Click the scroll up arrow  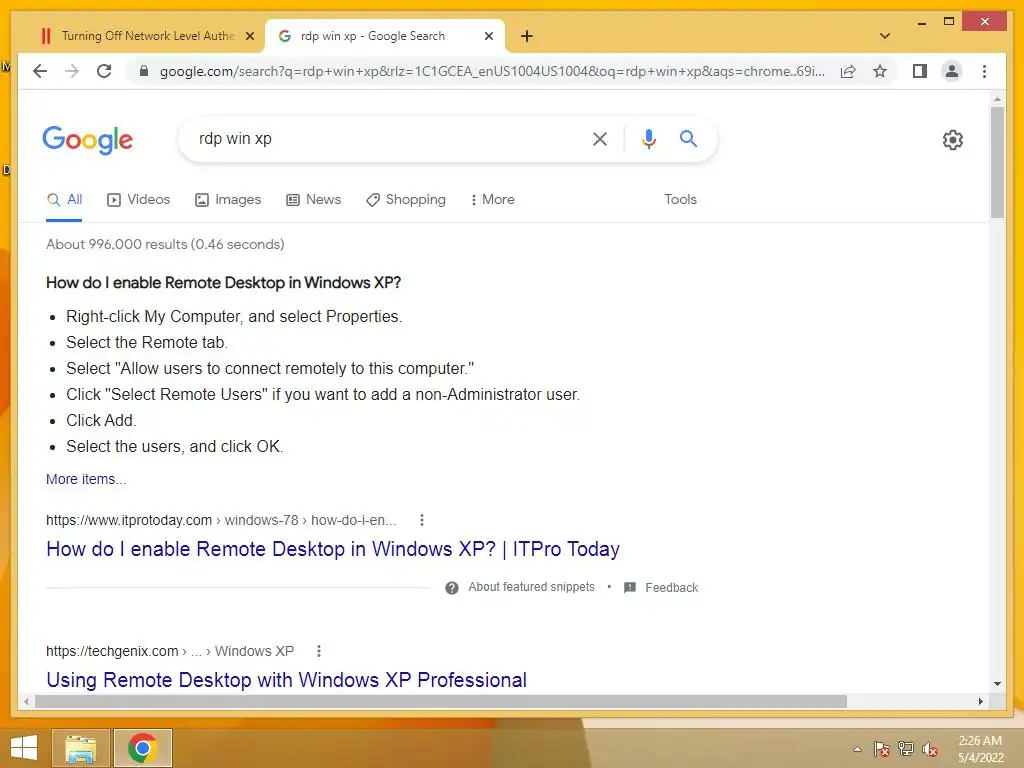tap(997, 99)
